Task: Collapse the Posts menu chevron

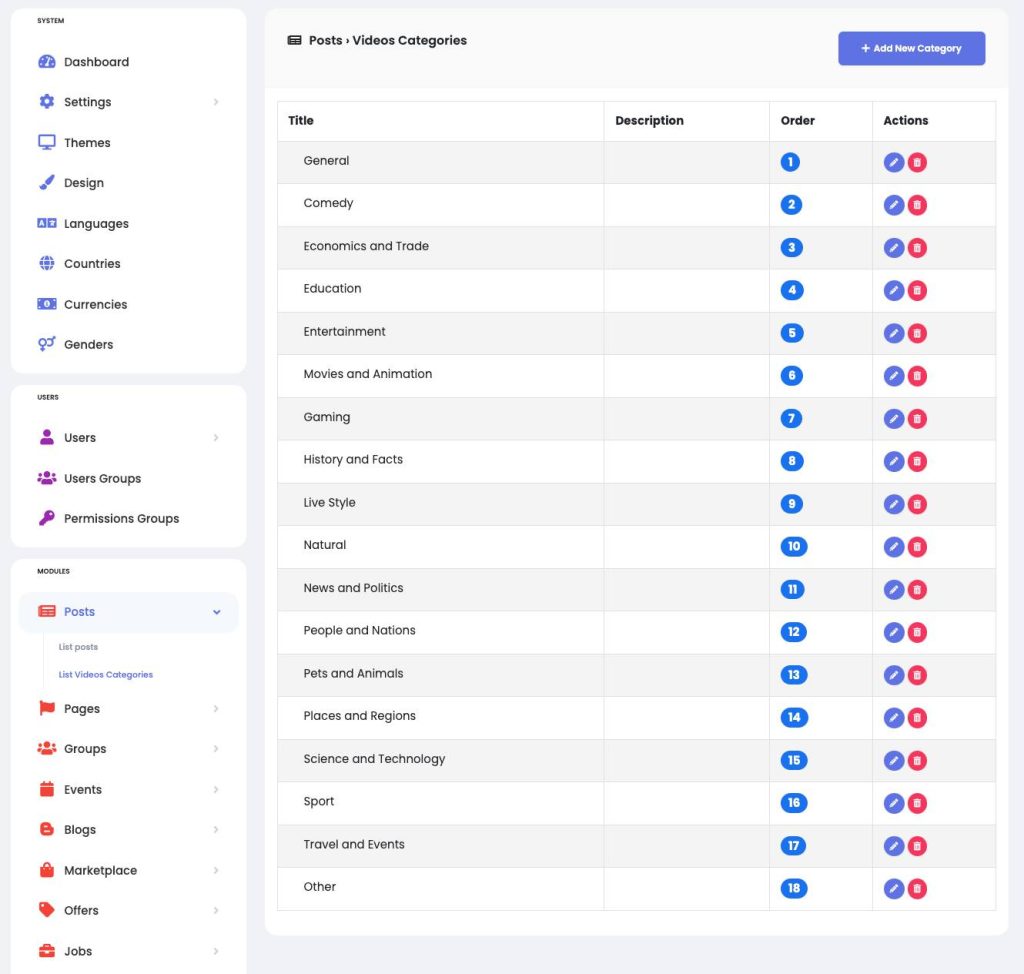Action: pos(216,612)
